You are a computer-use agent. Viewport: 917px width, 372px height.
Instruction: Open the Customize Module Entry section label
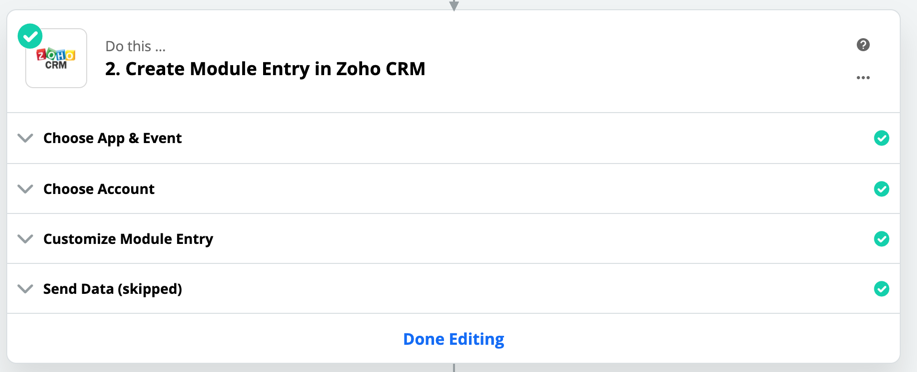tap(128, 239)
